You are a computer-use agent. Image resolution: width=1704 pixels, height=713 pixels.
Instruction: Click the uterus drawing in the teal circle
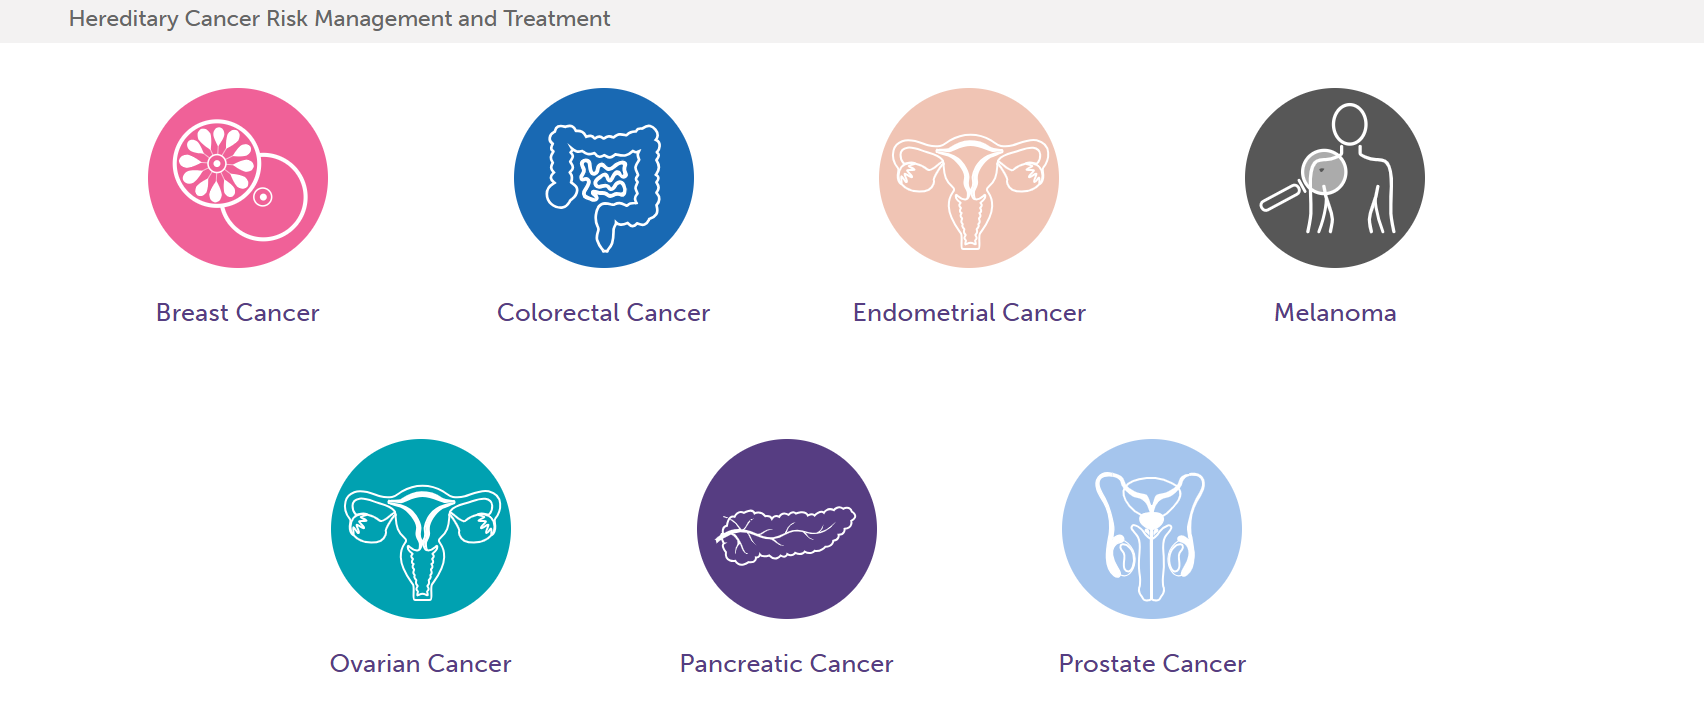420,528
